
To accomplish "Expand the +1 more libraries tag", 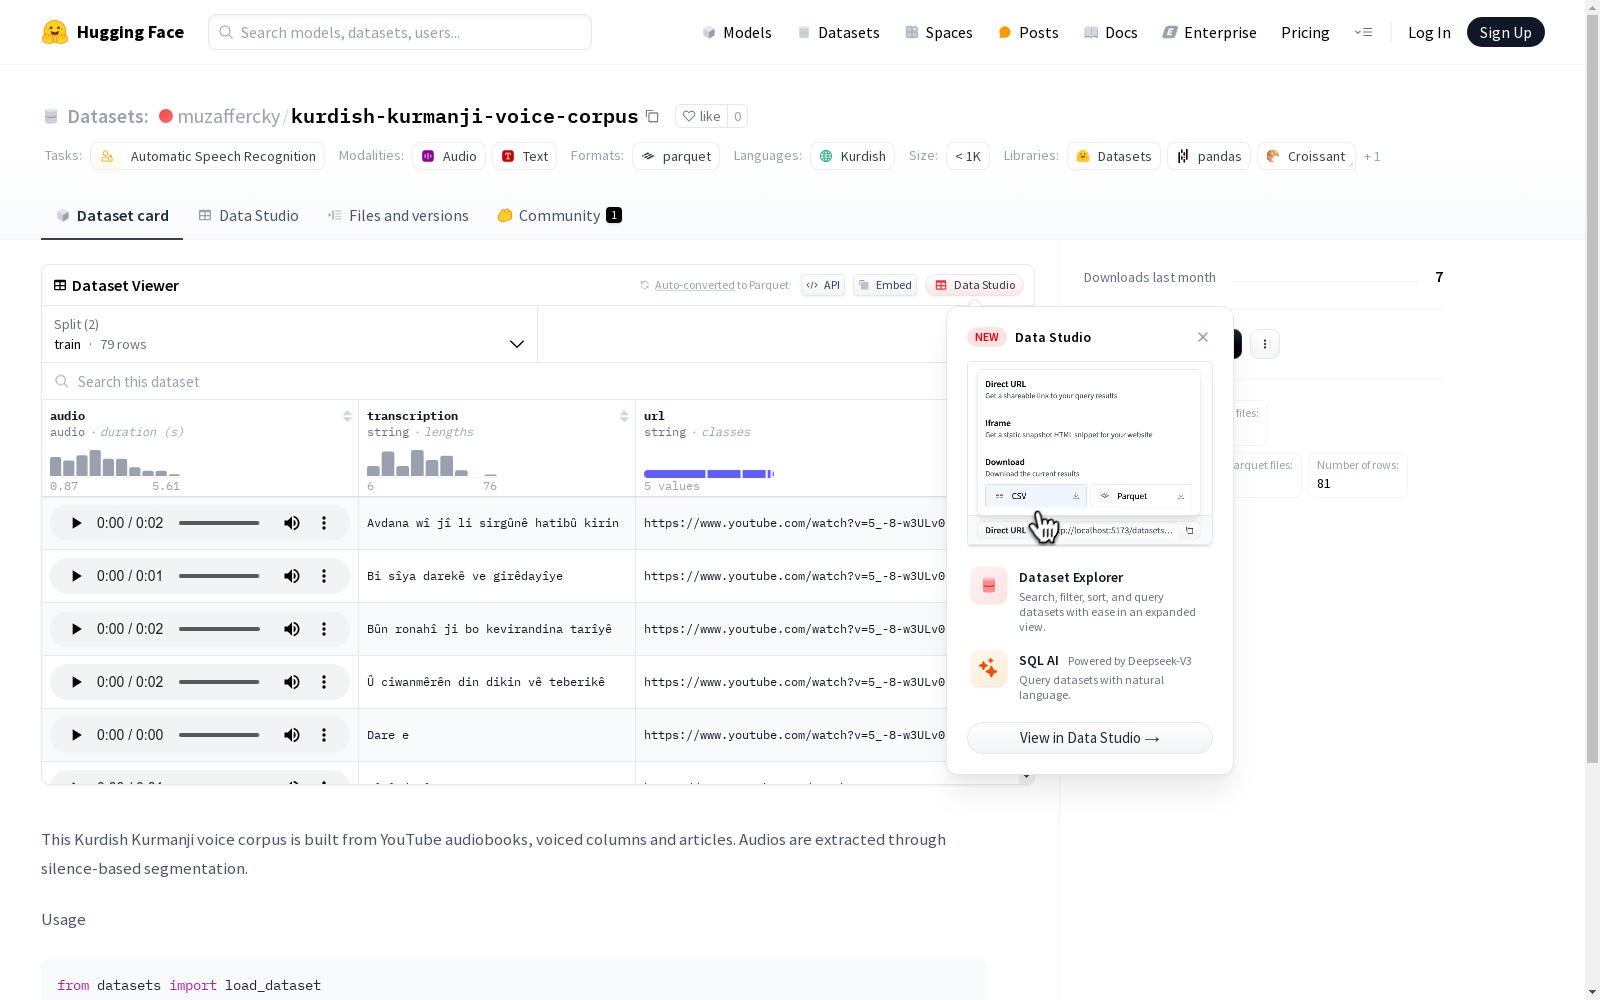I will [1372, 157].
